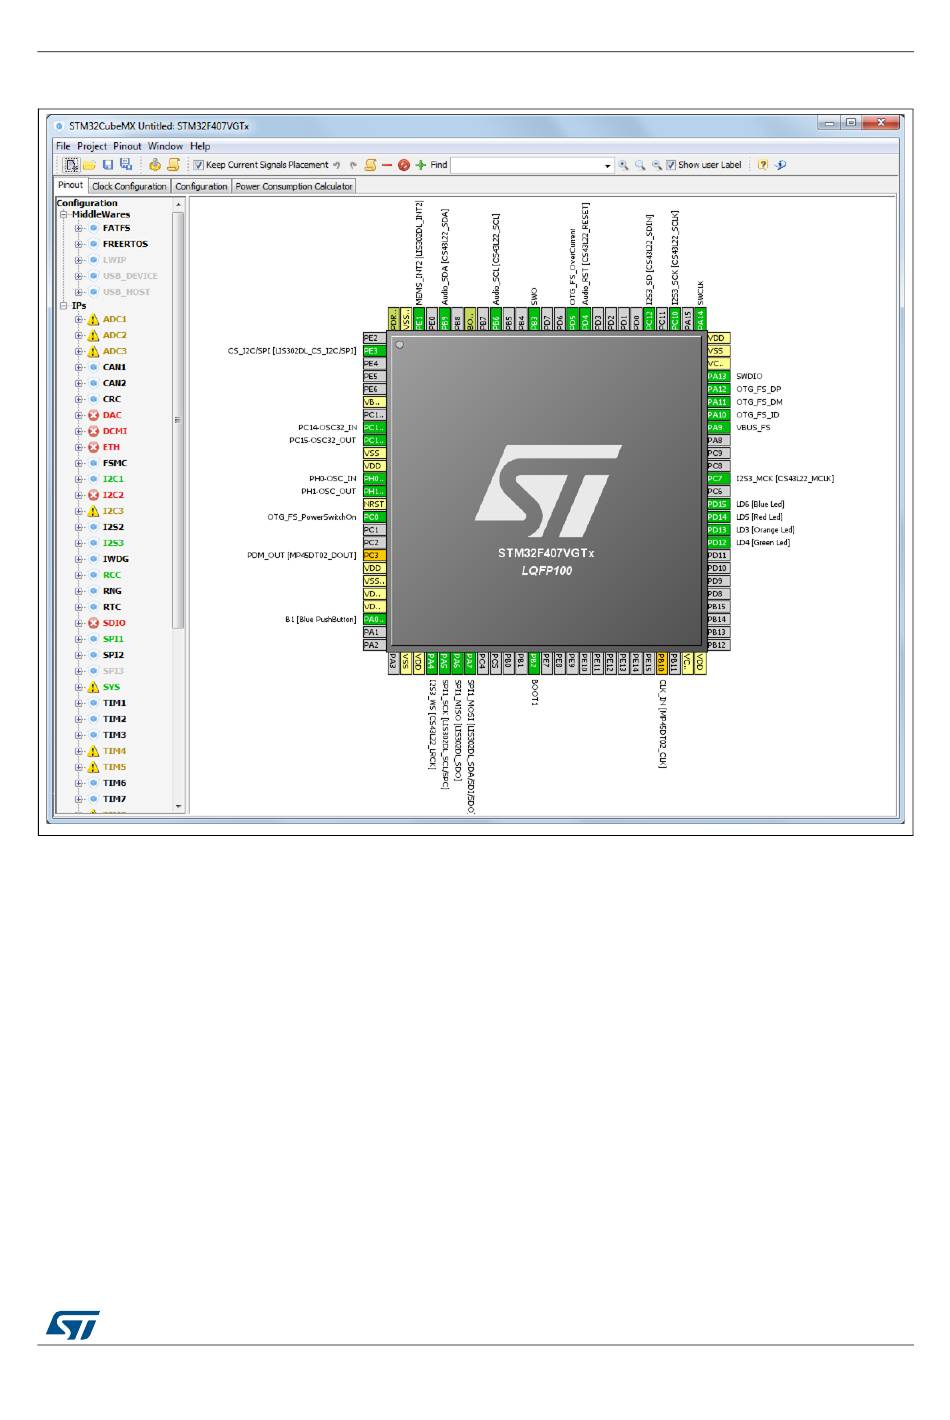Click the warning icon beside TIM4
This screenshot has height=1420, width=950.
click(x=93, y=752)
